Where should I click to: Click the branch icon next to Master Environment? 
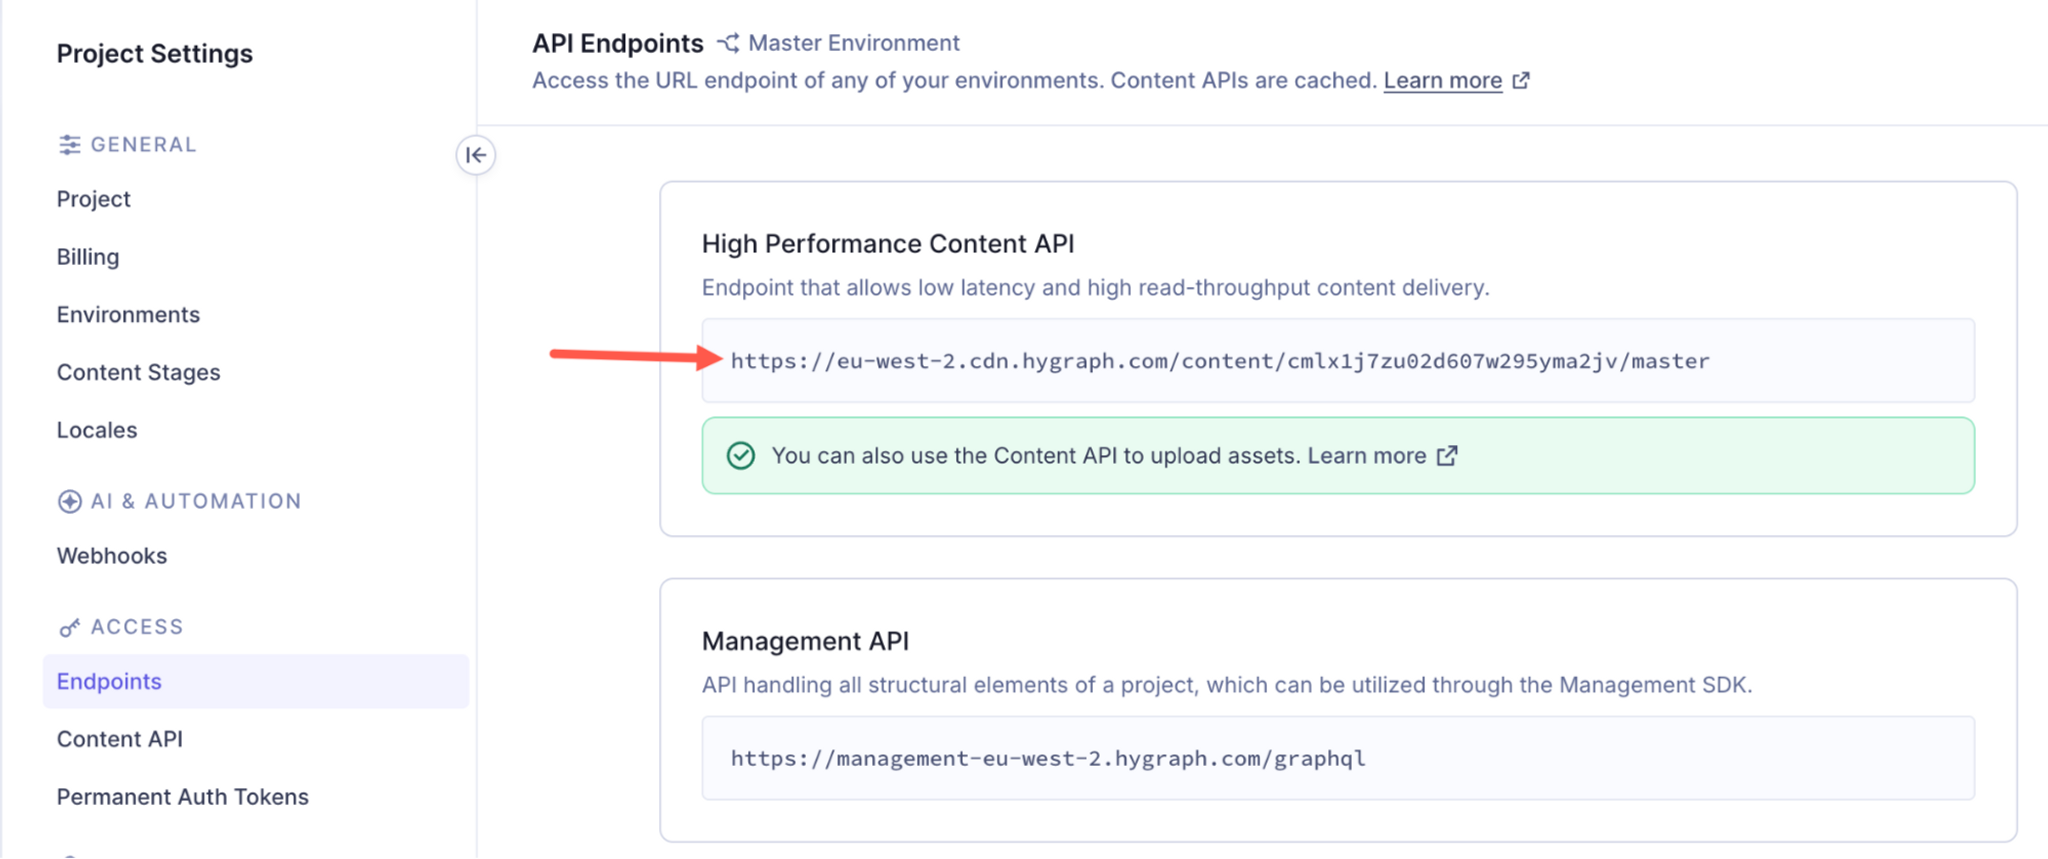pos(729,43)
